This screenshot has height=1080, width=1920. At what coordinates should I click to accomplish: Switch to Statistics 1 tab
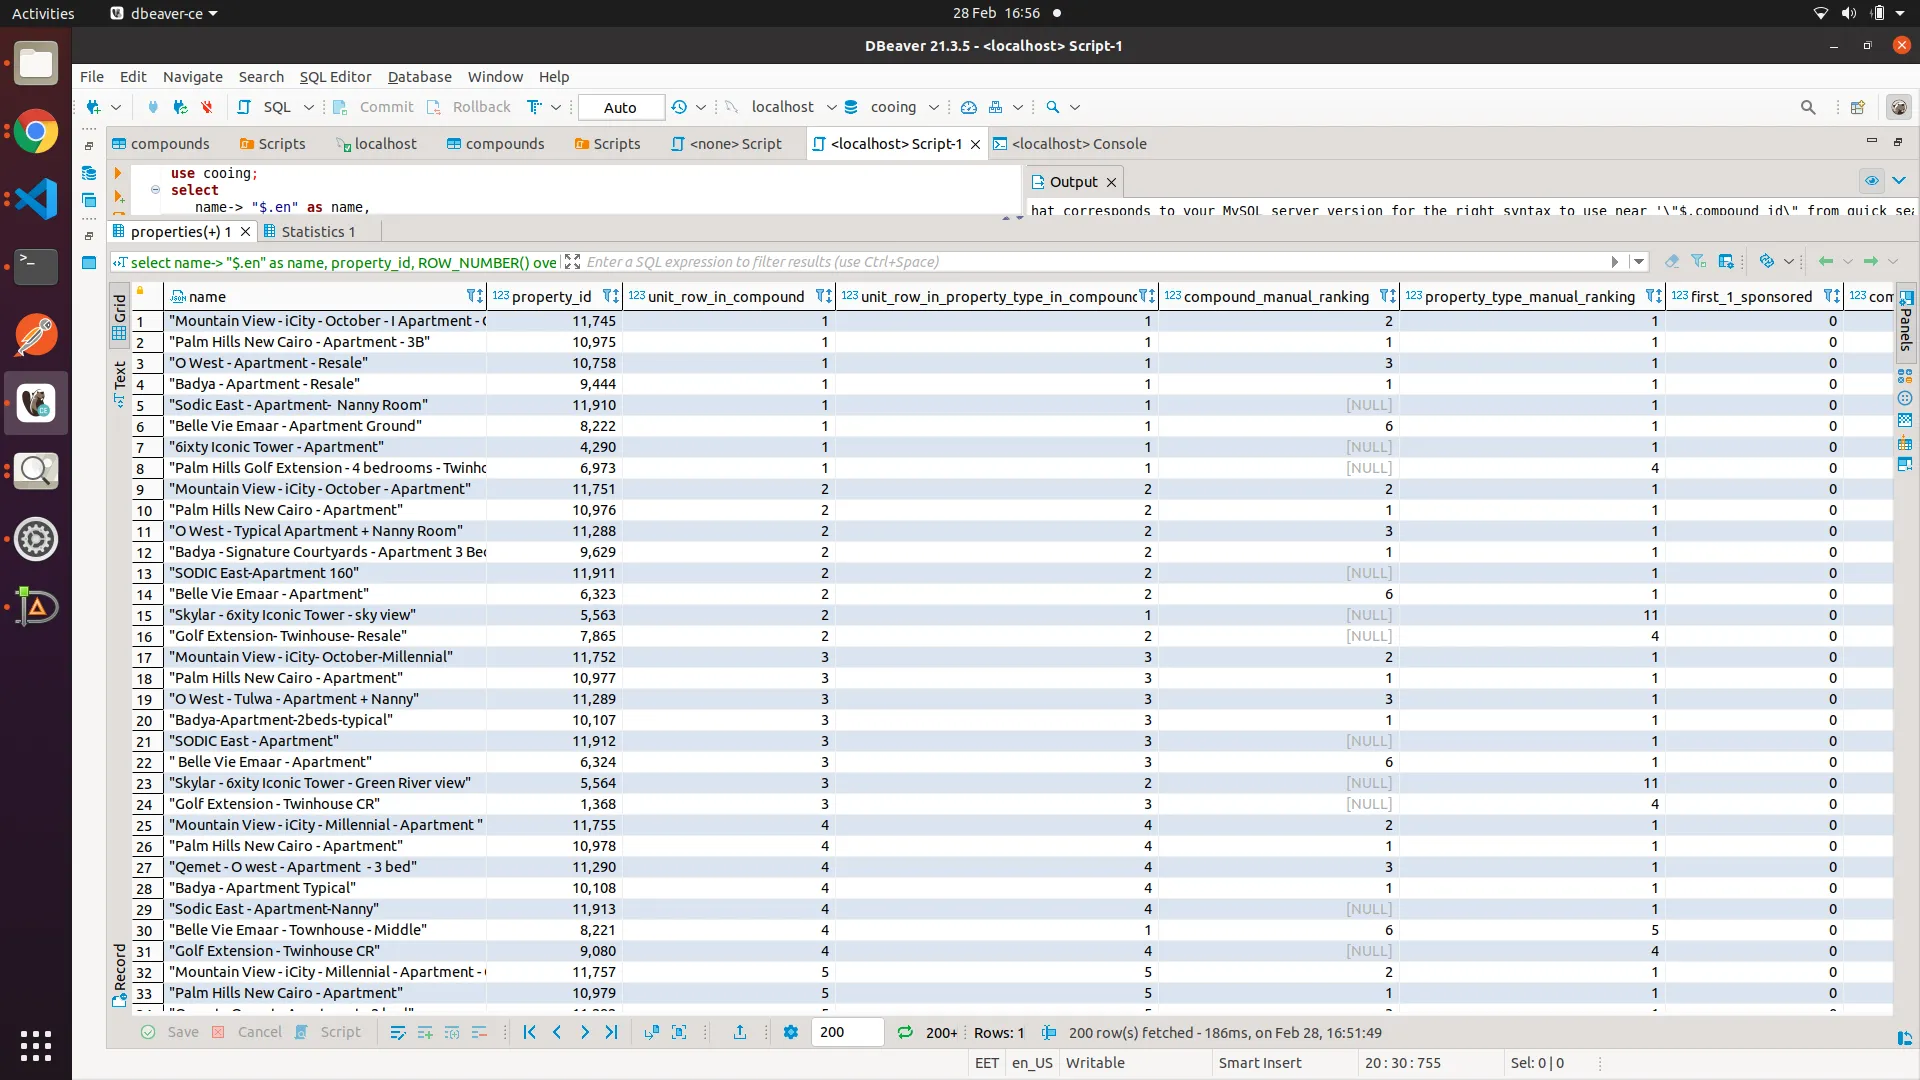318,232
